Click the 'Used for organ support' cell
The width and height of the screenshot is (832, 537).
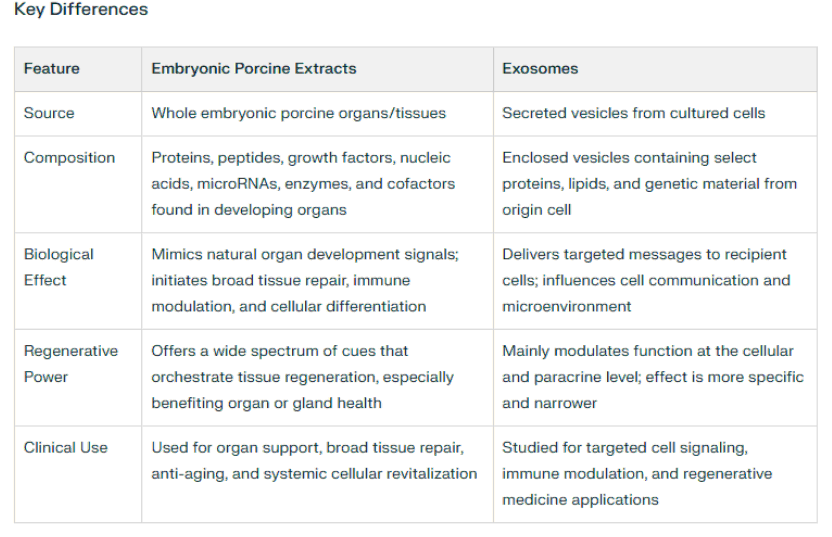point(313,461)
